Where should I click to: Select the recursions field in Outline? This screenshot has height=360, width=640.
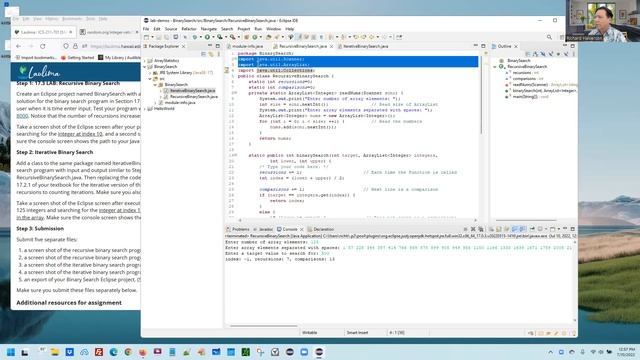[x=525, y=73]
